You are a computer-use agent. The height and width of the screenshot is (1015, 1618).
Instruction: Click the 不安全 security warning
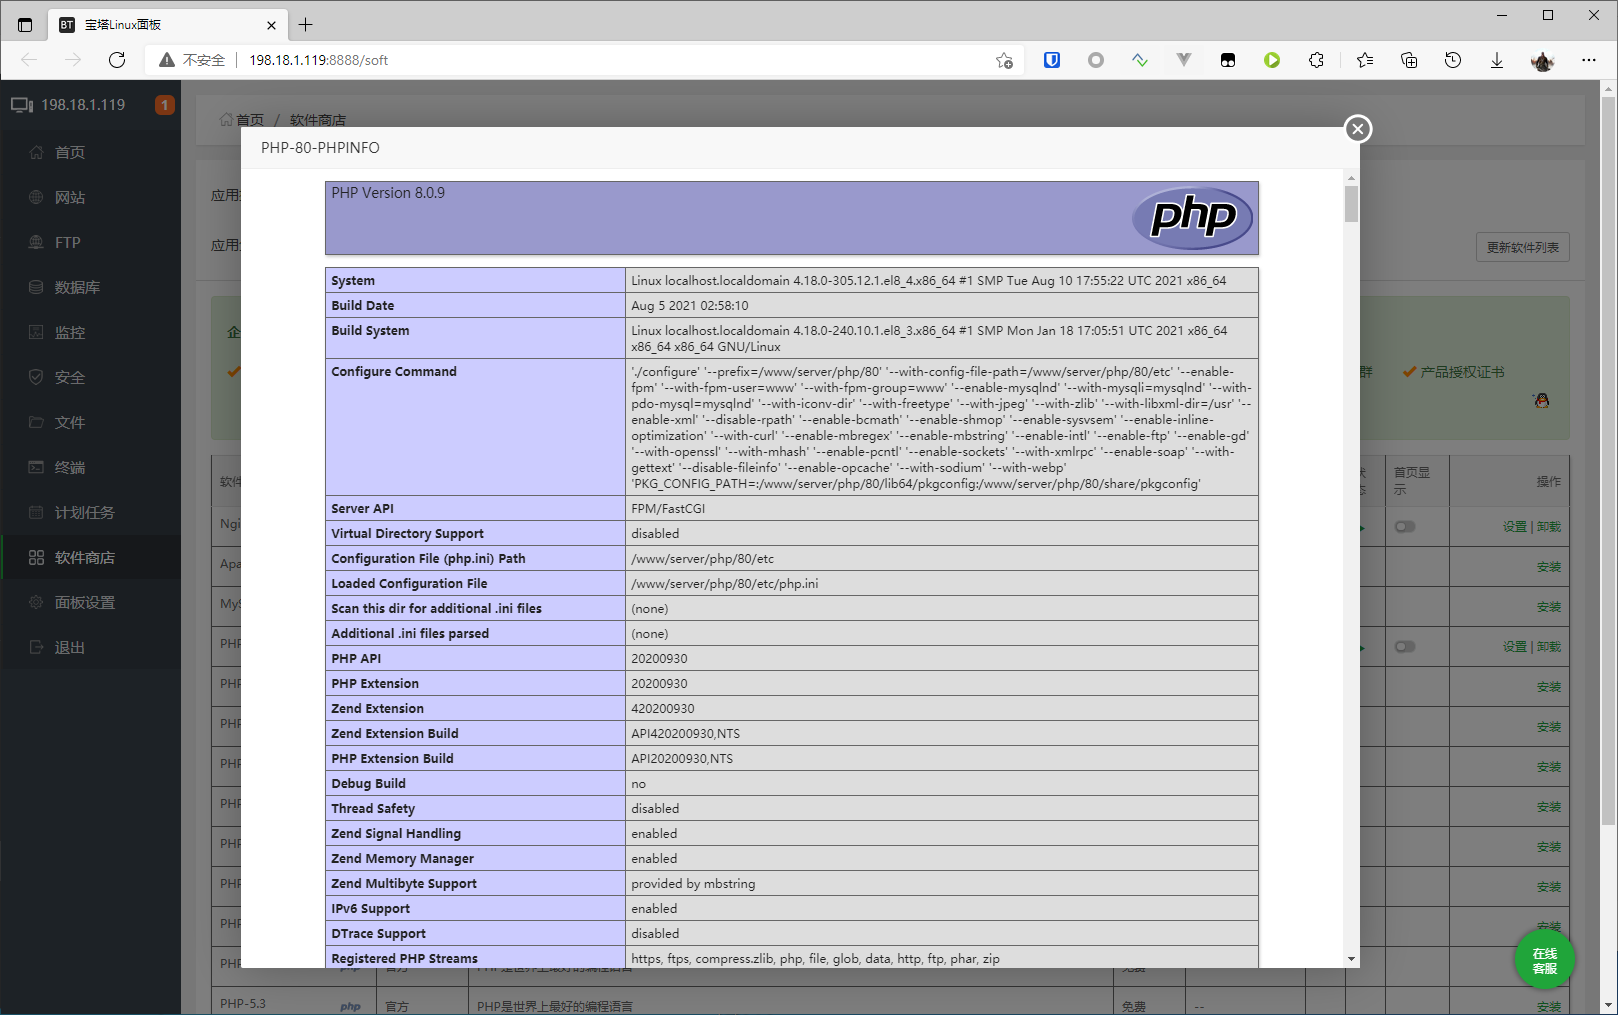(192, 60)
